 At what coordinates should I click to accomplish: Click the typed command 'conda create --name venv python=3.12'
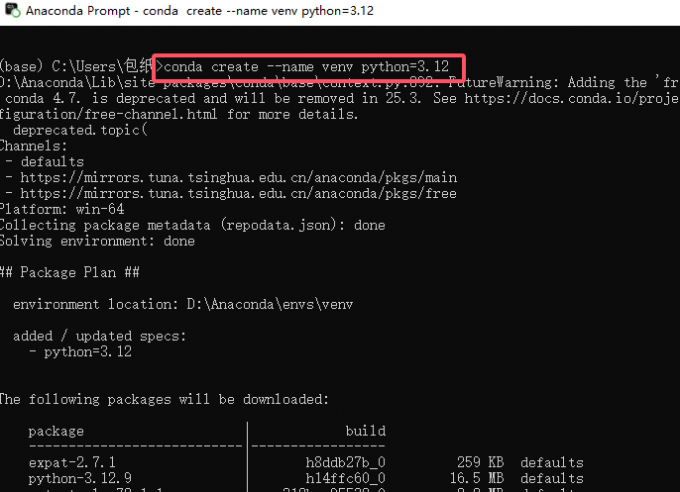click(x=306, y=67)
